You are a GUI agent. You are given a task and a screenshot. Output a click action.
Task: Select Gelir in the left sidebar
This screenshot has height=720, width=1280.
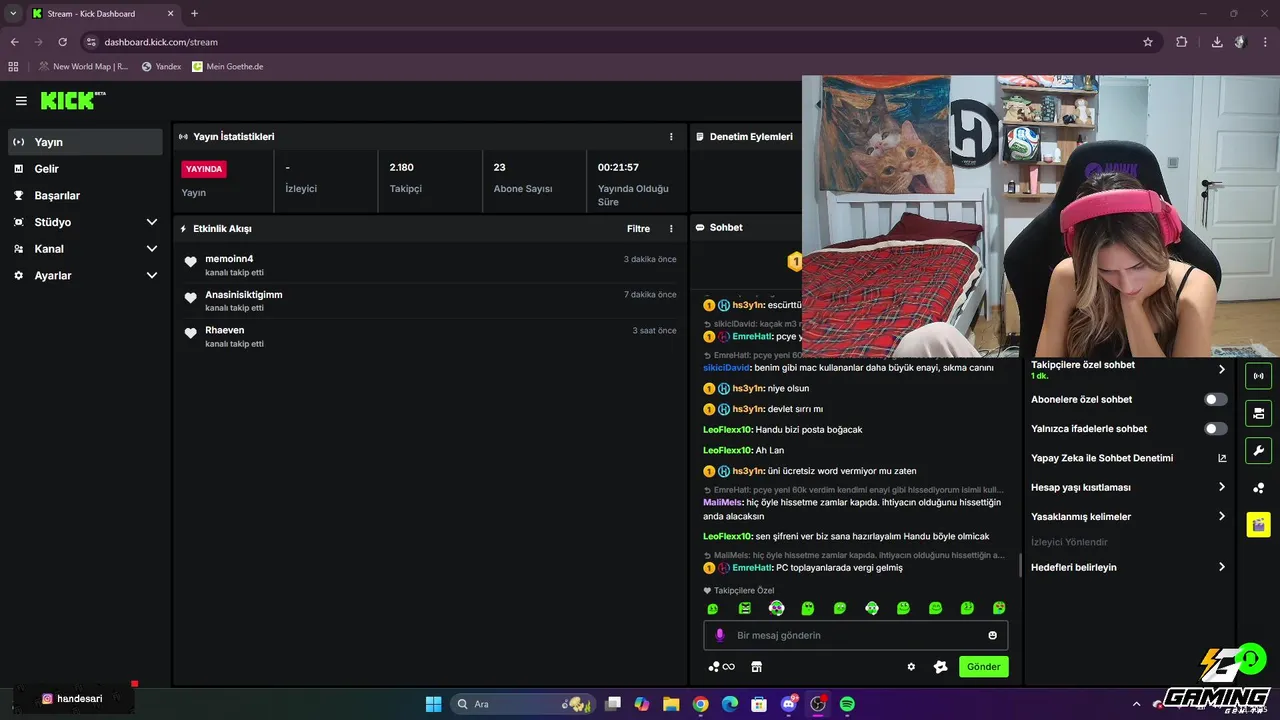pyautogui.click(x=85, y=169)
